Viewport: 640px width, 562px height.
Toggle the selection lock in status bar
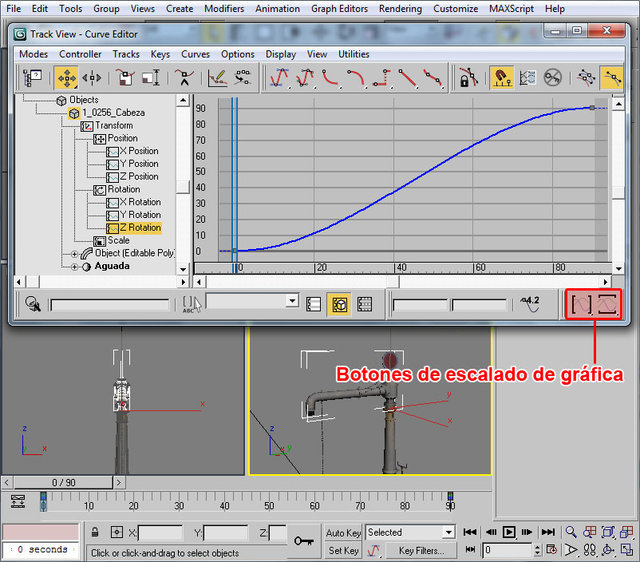point(95,533)
